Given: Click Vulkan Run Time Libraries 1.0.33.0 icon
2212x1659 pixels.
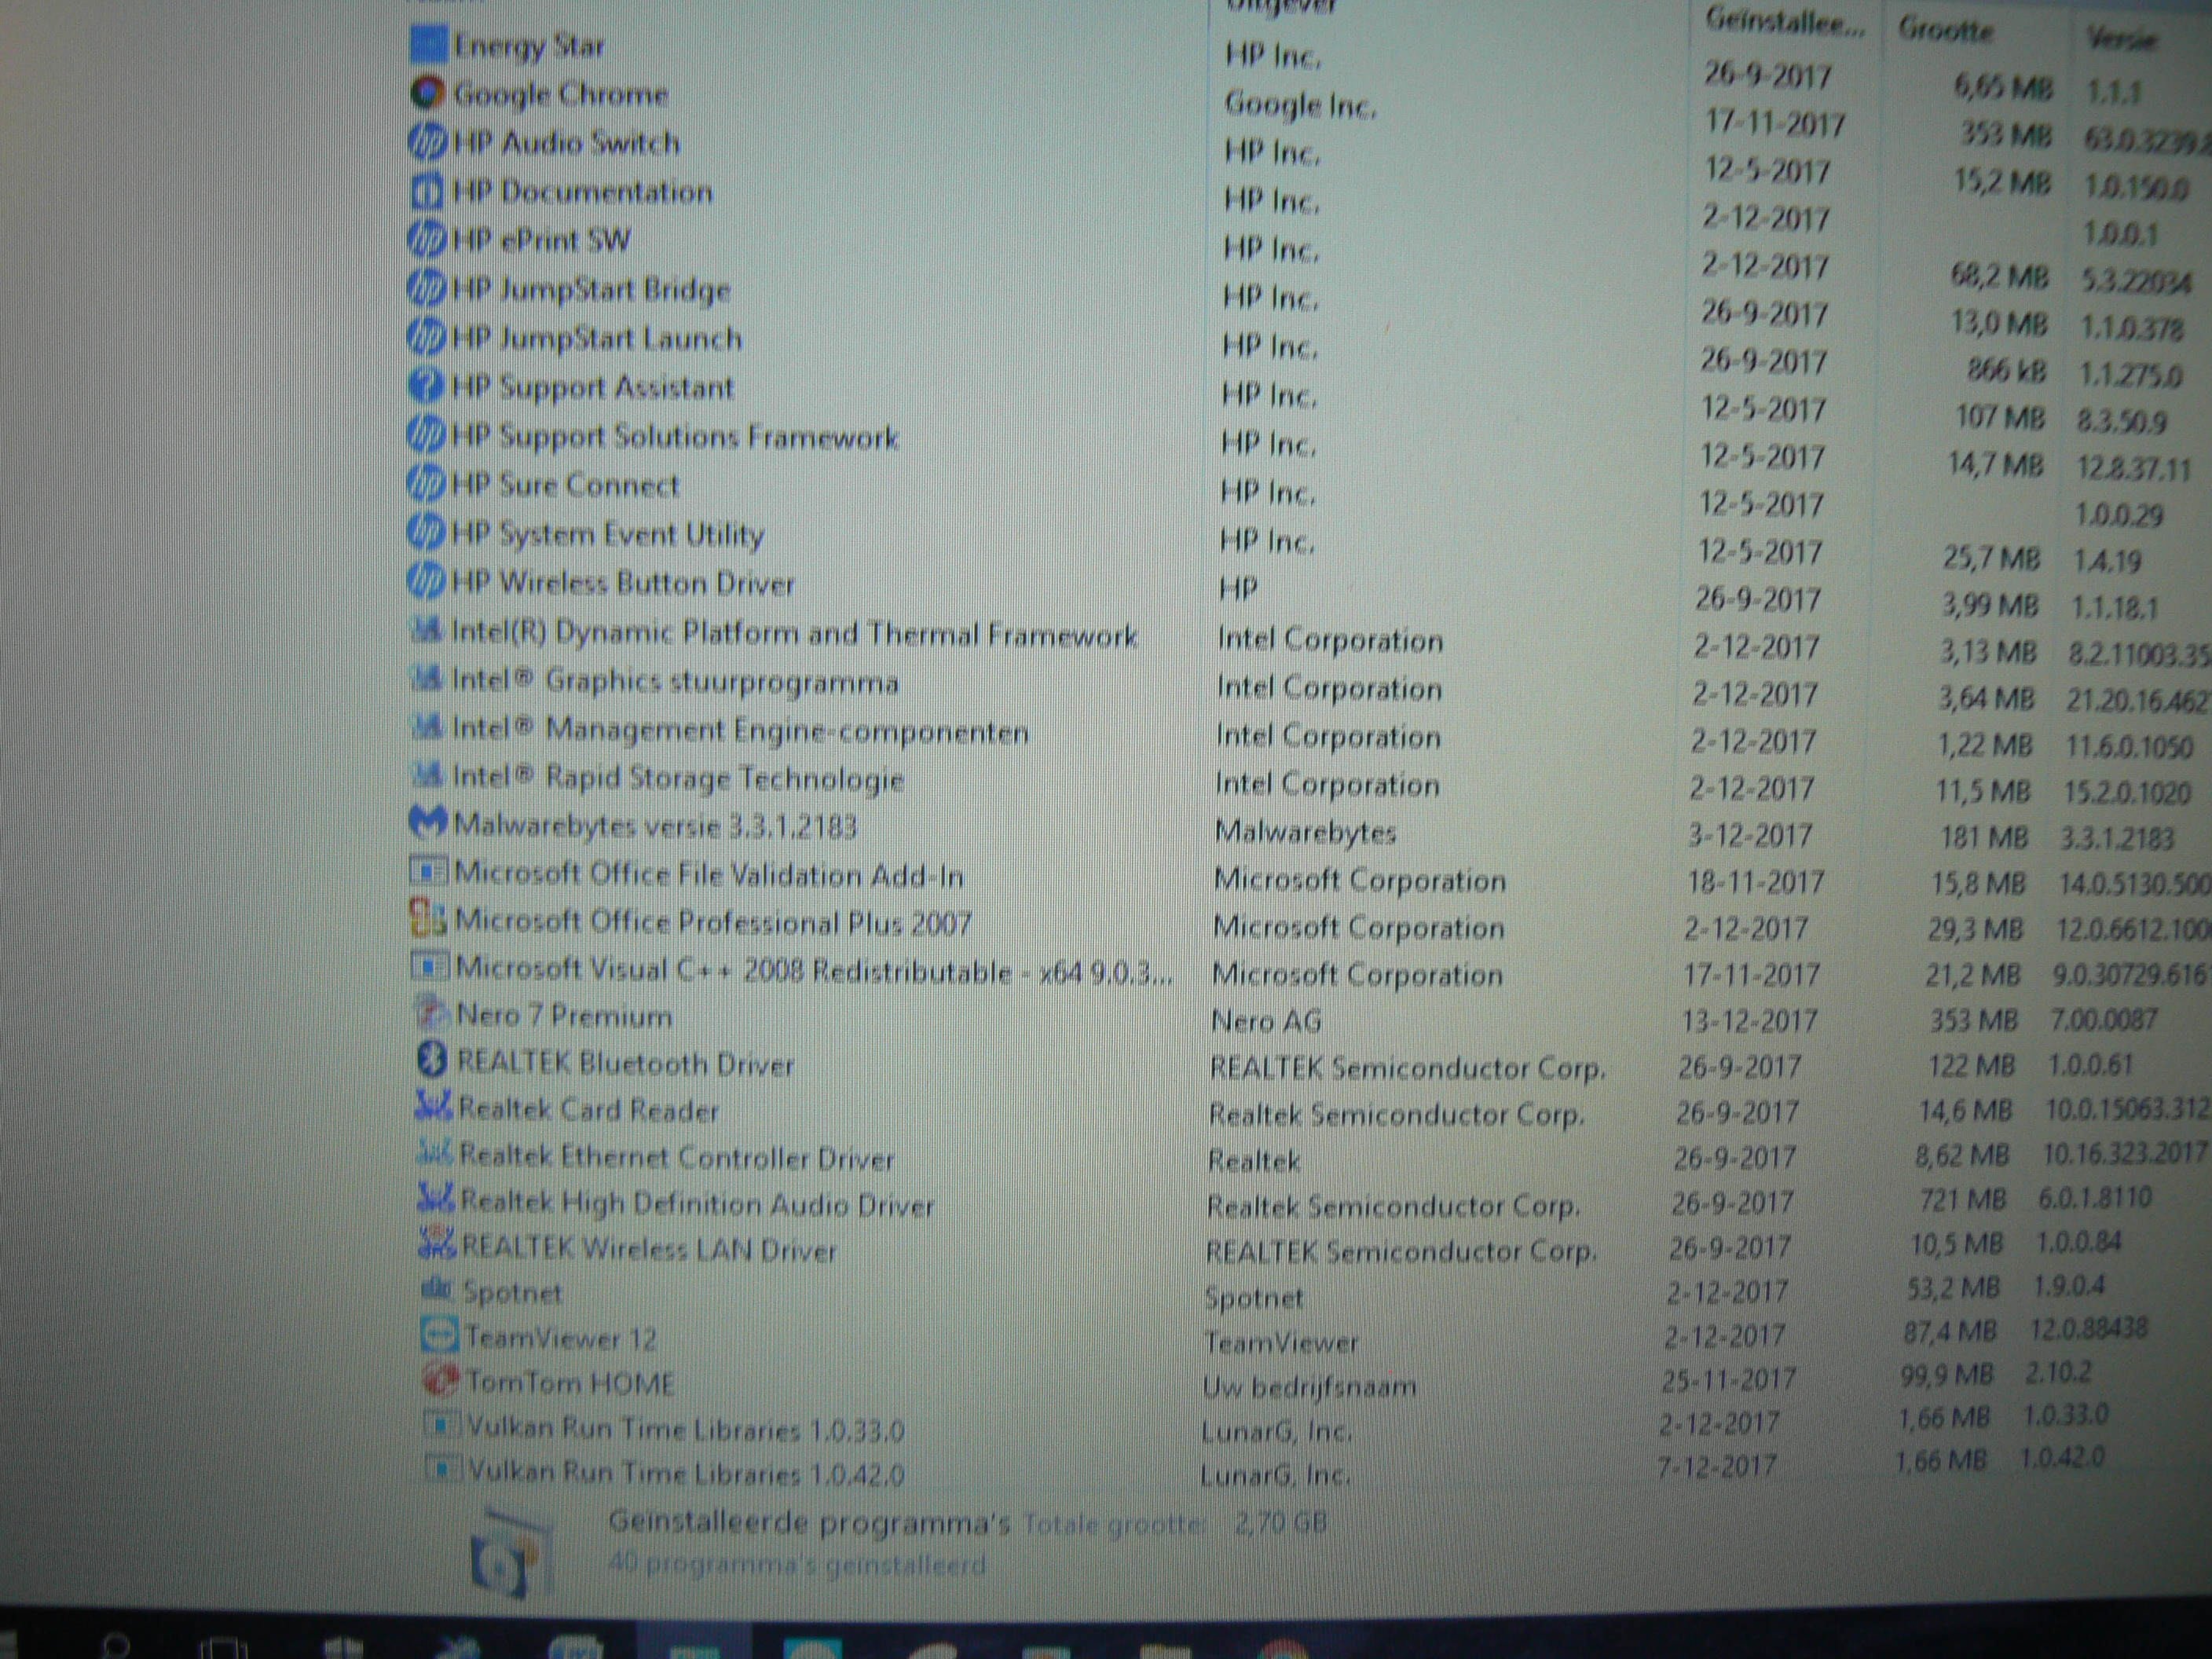Looking at the screenshot, I should coord(442,1426).
